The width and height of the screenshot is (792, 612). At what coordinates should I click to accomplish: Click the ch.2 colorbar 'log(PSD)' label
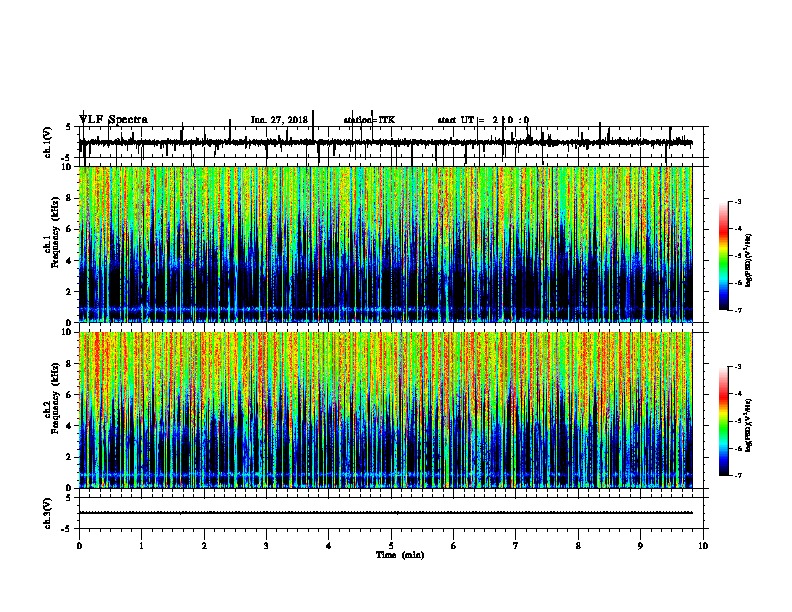click(748, 426)
